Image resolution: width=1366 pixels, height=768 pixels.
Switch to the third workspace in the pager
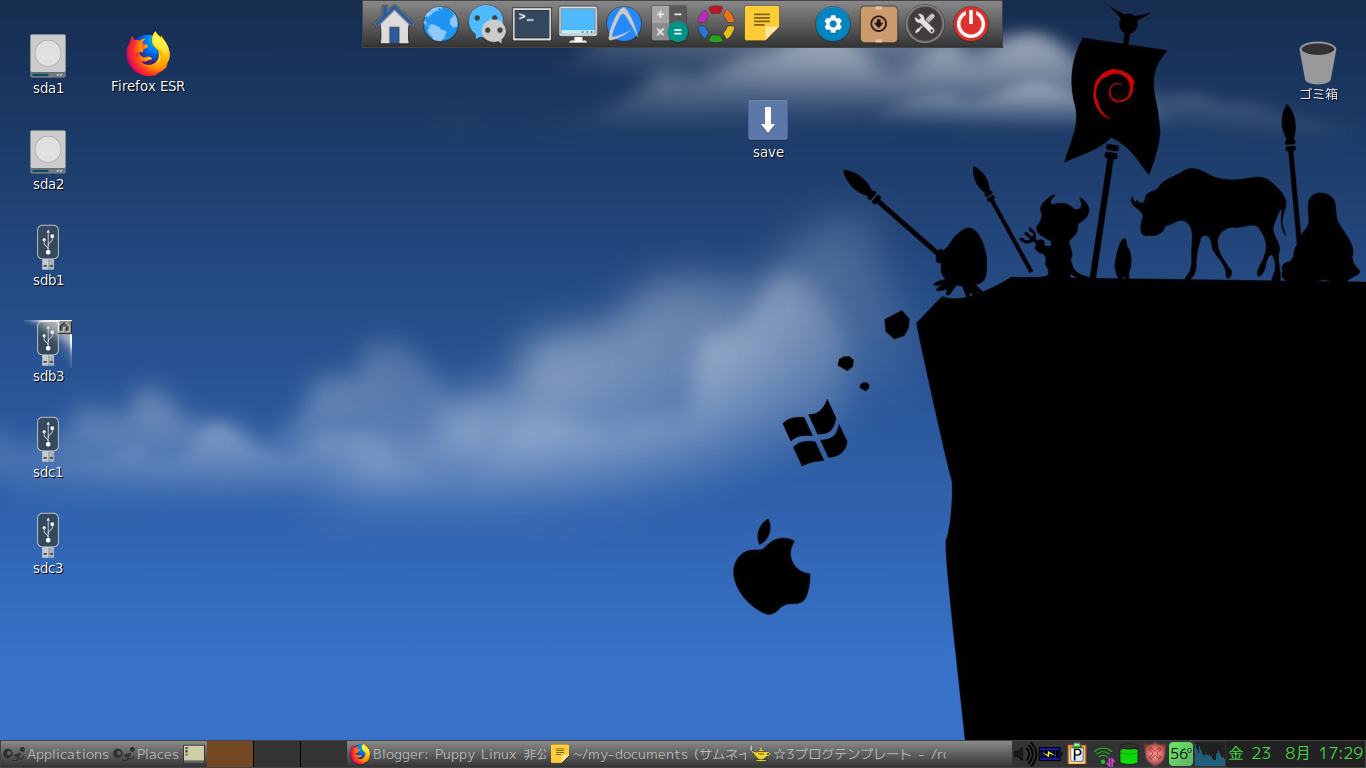(323, 754)
